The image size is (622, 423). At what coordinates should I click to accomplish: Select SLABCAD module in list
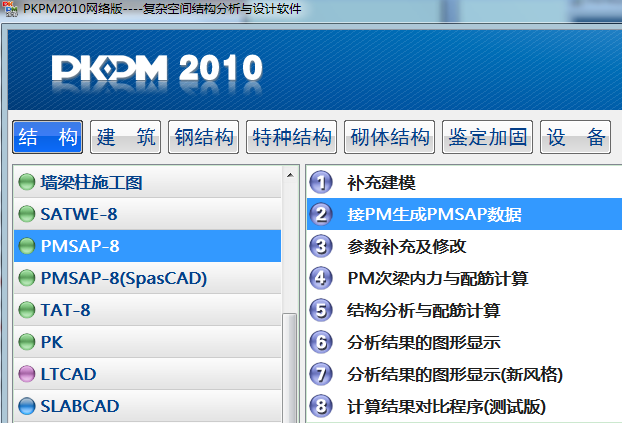pyautogui.click(x=148, y=406)
